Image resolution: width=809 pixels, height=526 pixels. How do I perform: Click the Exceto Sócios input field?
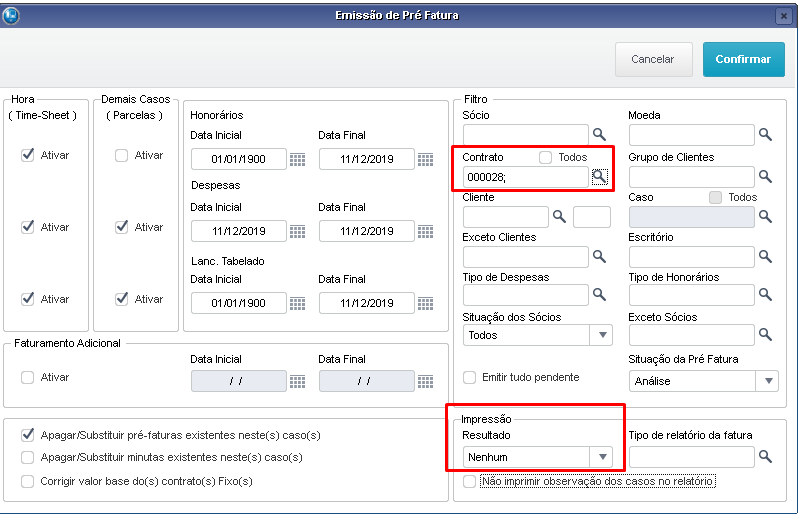[692, 335]
